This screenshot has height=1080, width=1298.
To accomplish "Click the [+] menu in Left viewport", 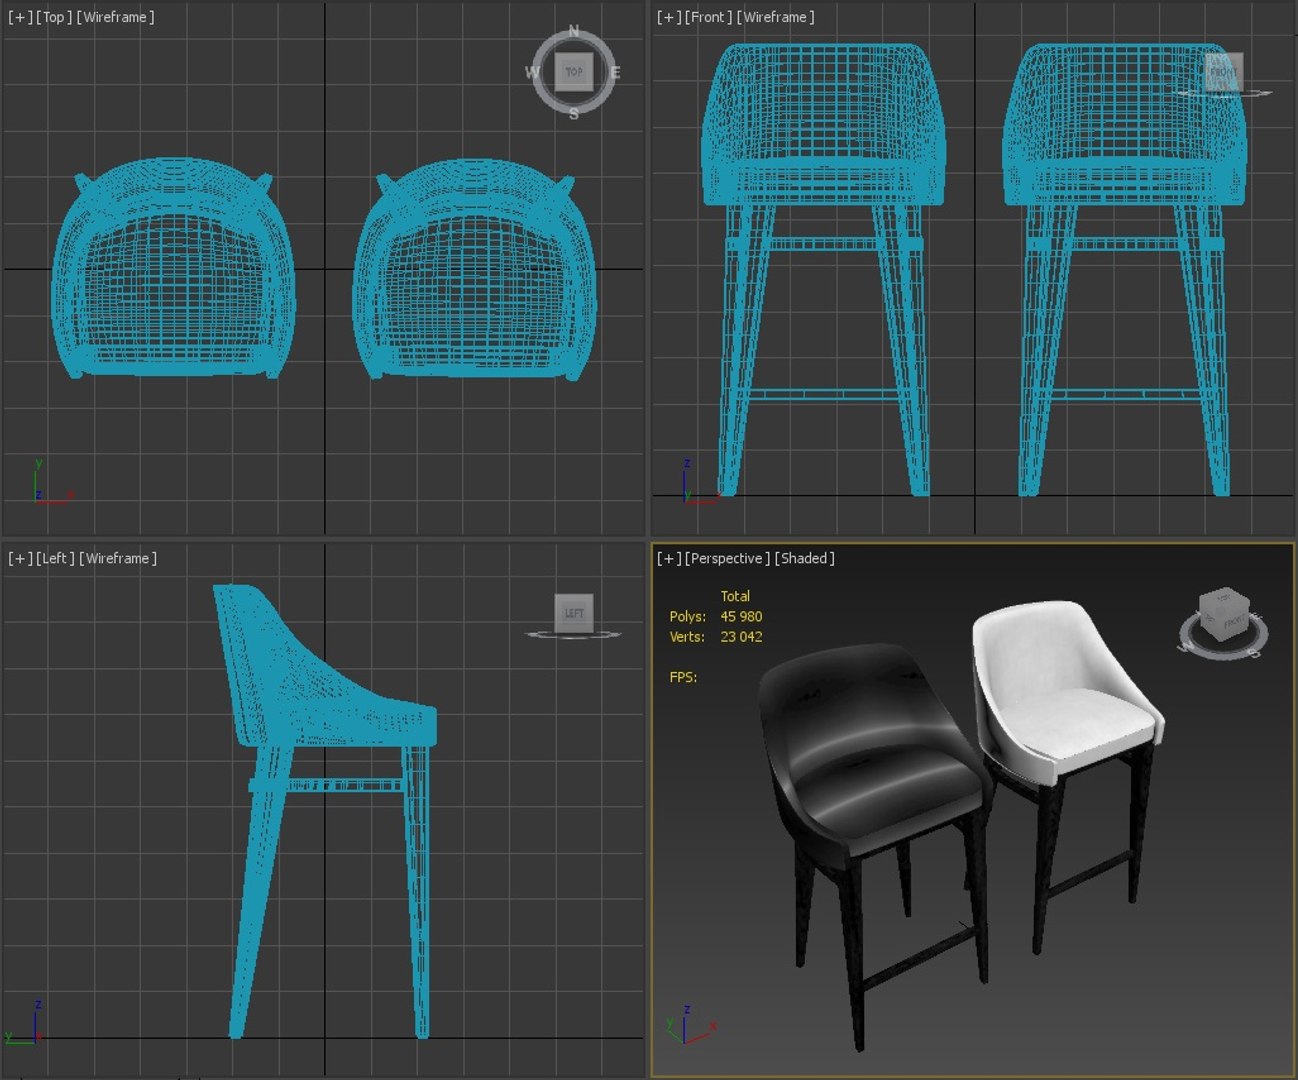I will coord(20,558).
